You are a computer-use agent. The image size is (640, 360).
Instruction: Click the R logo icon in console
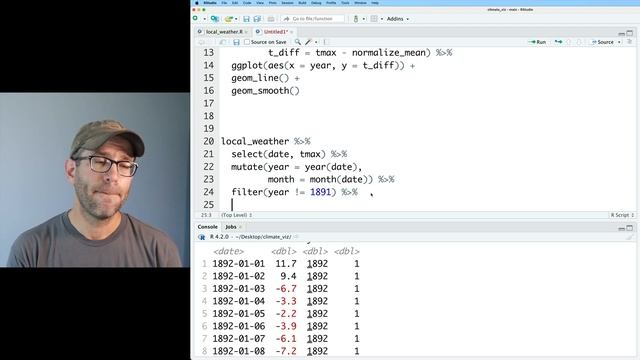201,237
